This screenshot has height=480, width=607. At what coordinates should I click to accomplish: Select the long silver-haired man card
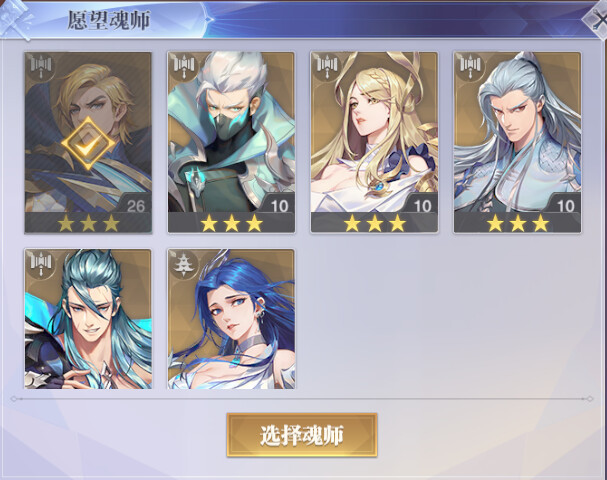518,142
